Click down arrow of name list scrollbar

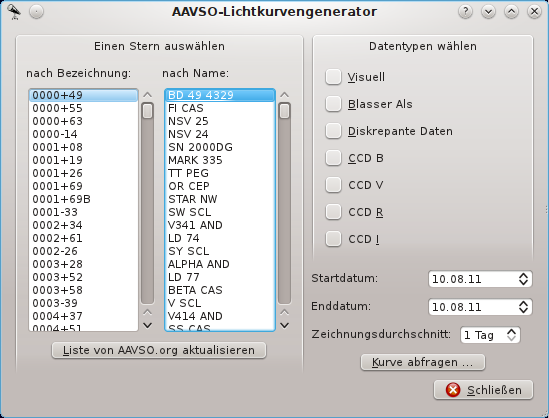285,325
